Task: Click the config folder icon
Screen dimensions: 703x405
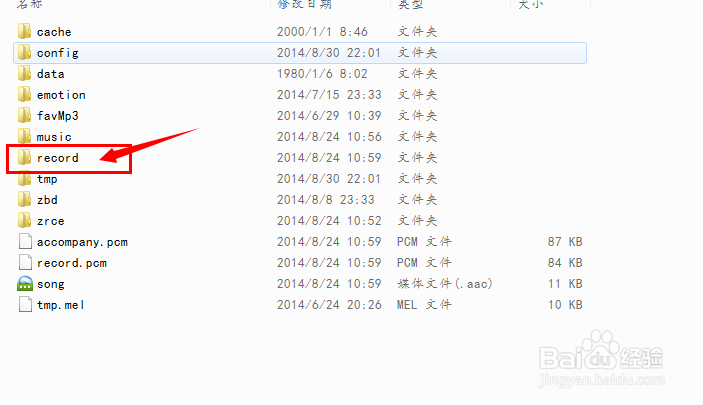Action: click(25, 52)
